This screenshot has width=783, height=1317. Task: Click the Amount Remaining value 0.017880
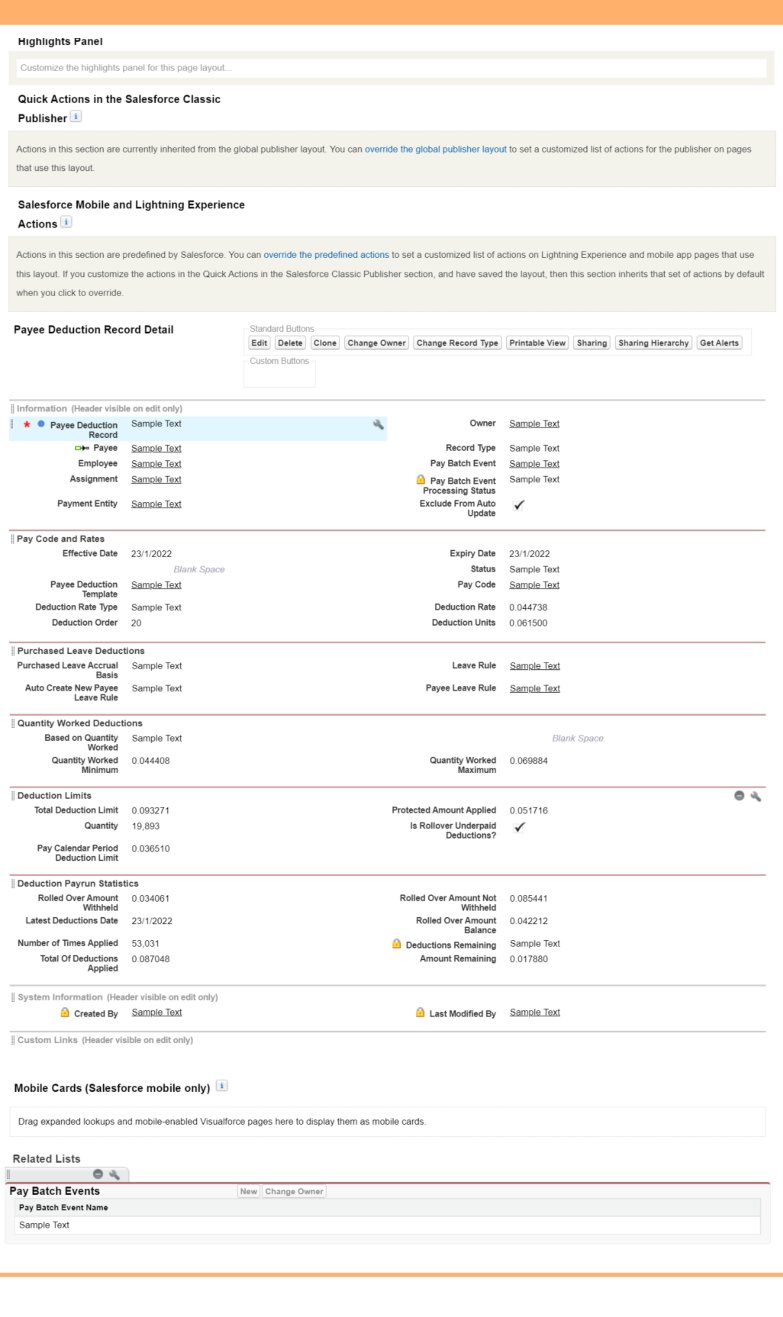pos(528,959)
